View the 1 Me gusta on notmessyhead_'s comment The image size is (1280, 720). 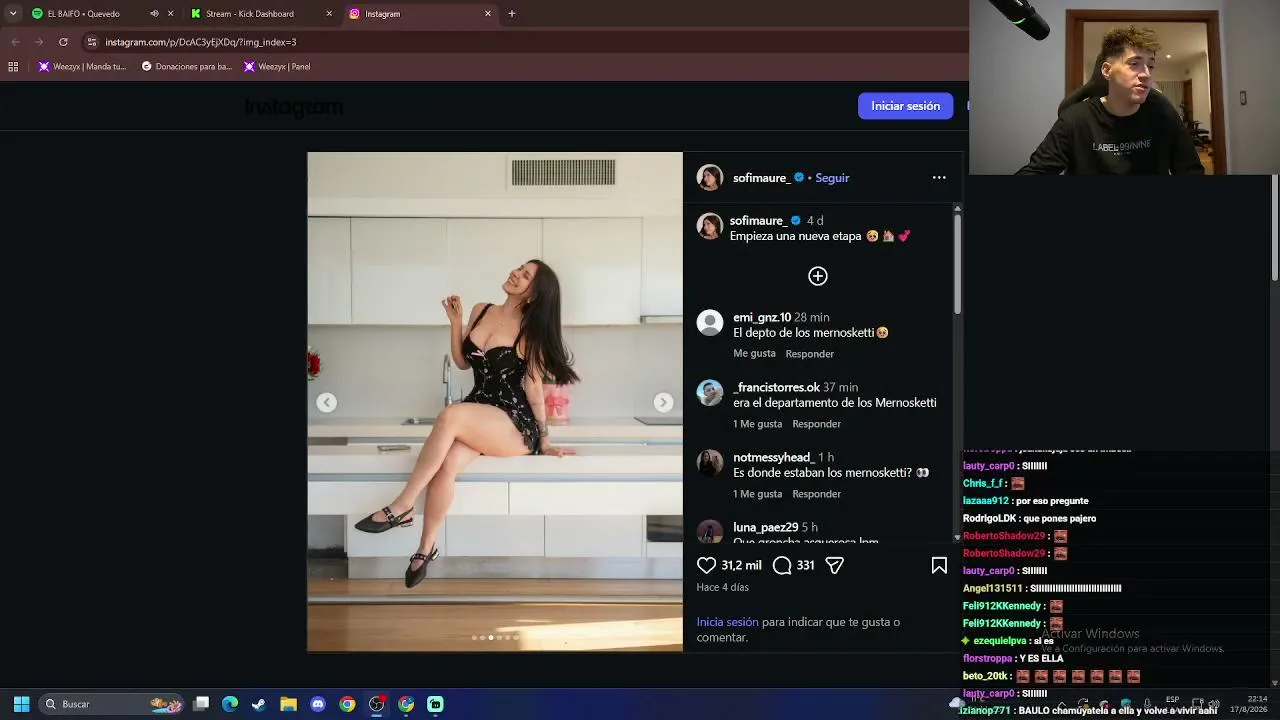758,494
